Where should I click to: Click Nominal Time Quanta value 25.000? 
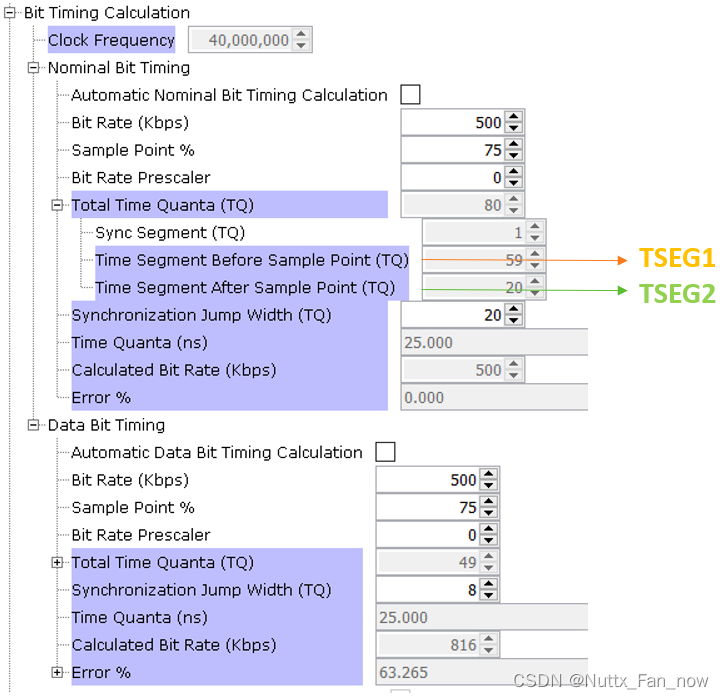(494, 343)
